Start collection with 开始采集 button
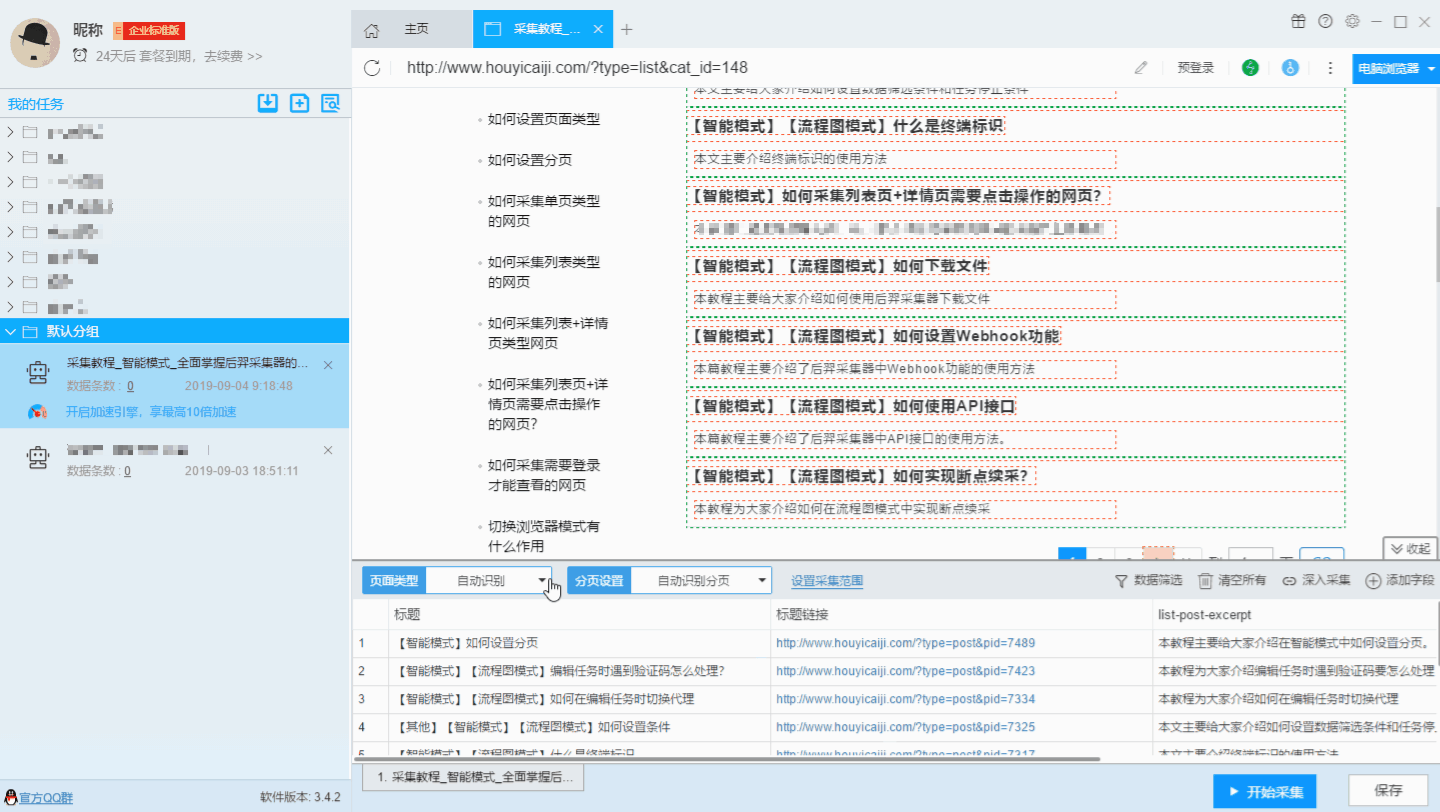This screenshot has height=812, width=1440. [x=1265, y=791]
